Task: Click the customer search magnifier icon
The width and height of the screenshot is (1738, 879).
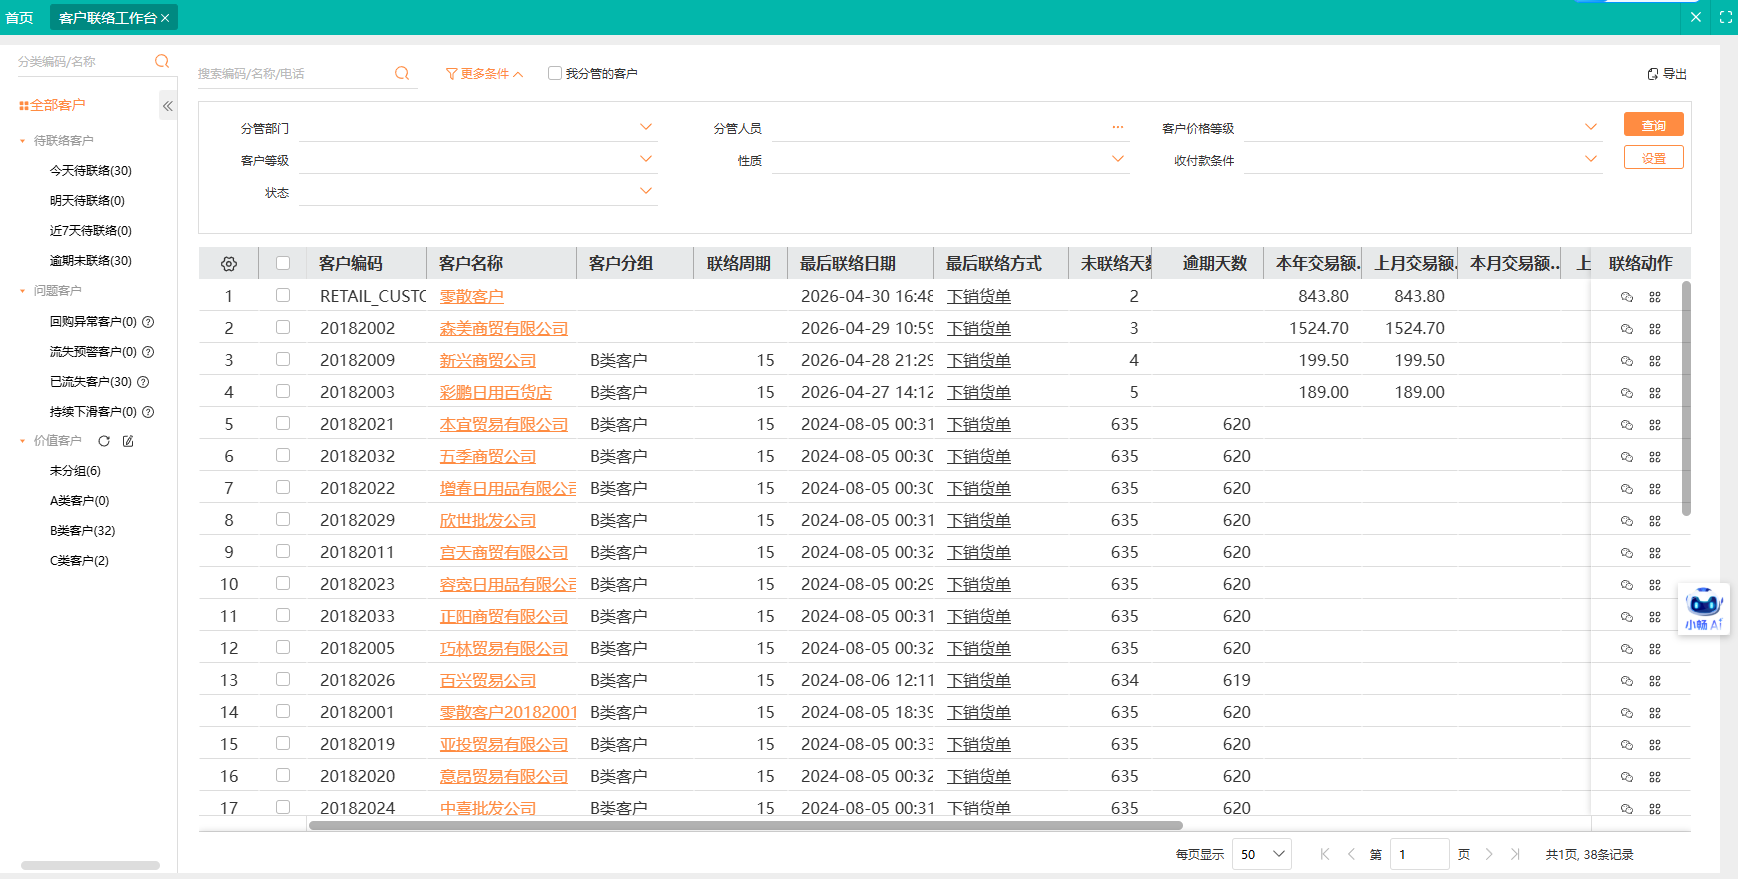Action: (402, 73)
